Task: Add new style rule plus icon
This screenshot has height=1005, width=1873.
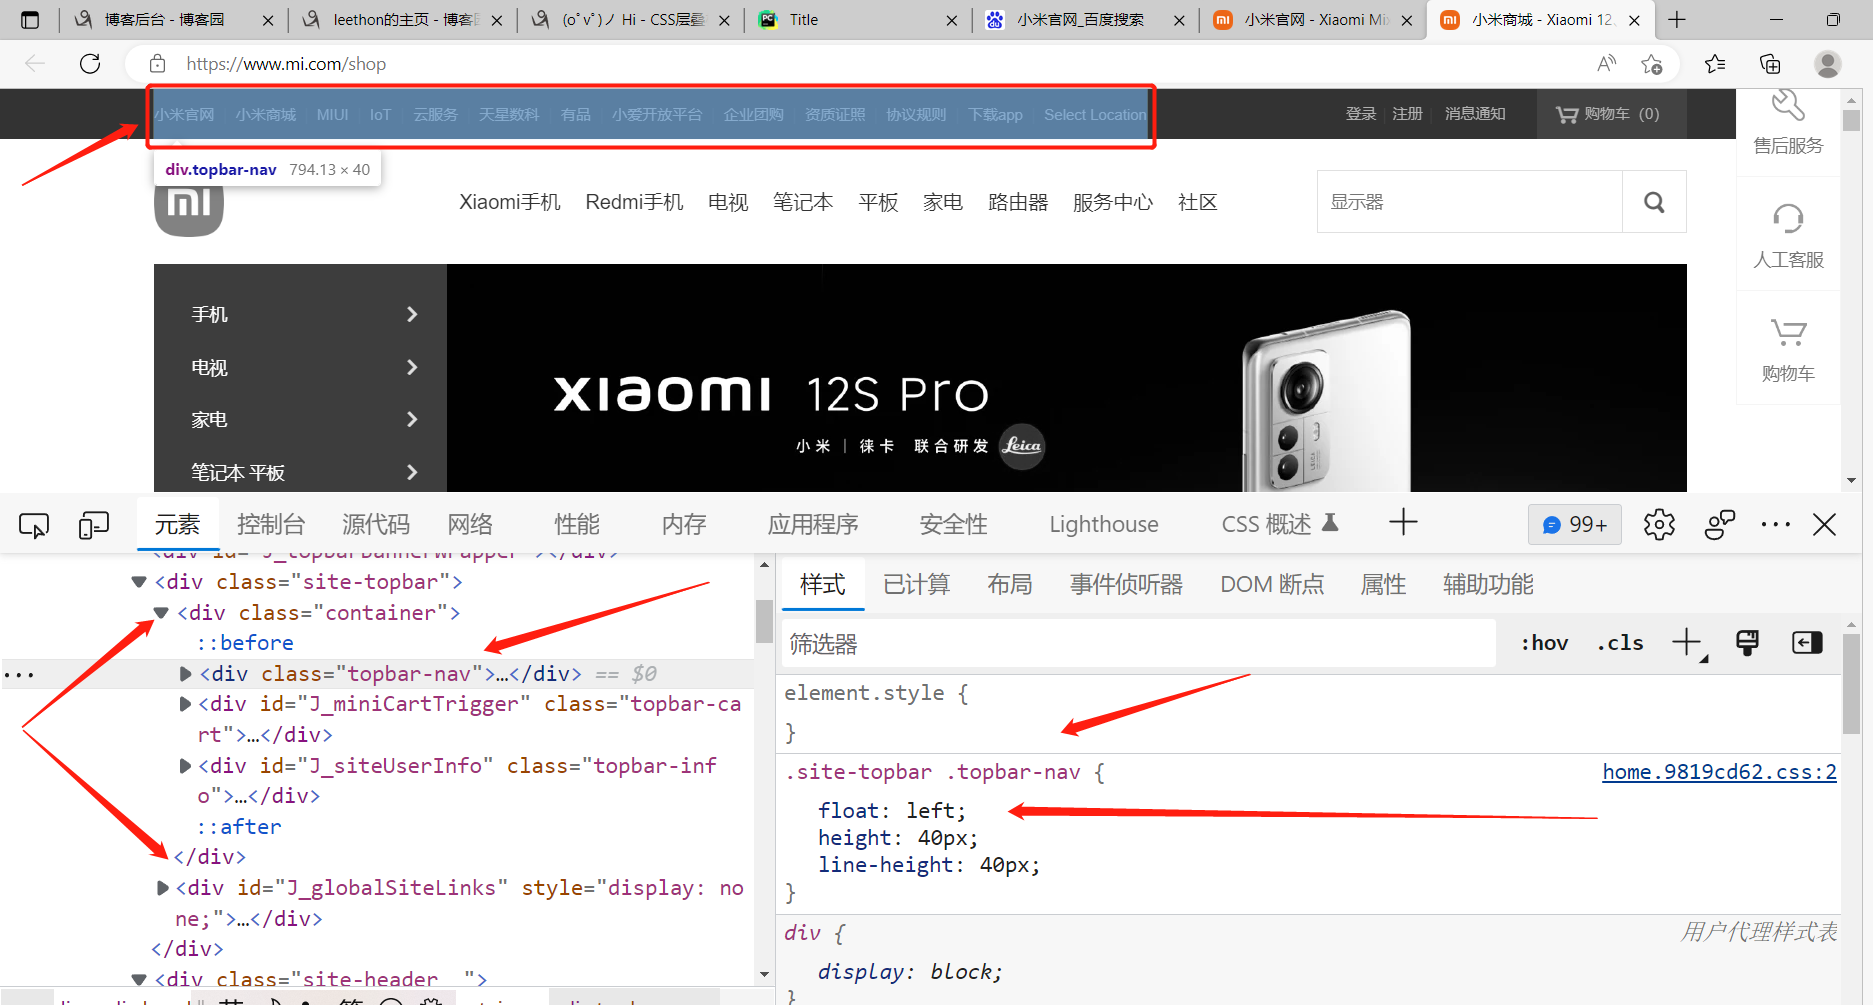Action: pos(1687,642)
